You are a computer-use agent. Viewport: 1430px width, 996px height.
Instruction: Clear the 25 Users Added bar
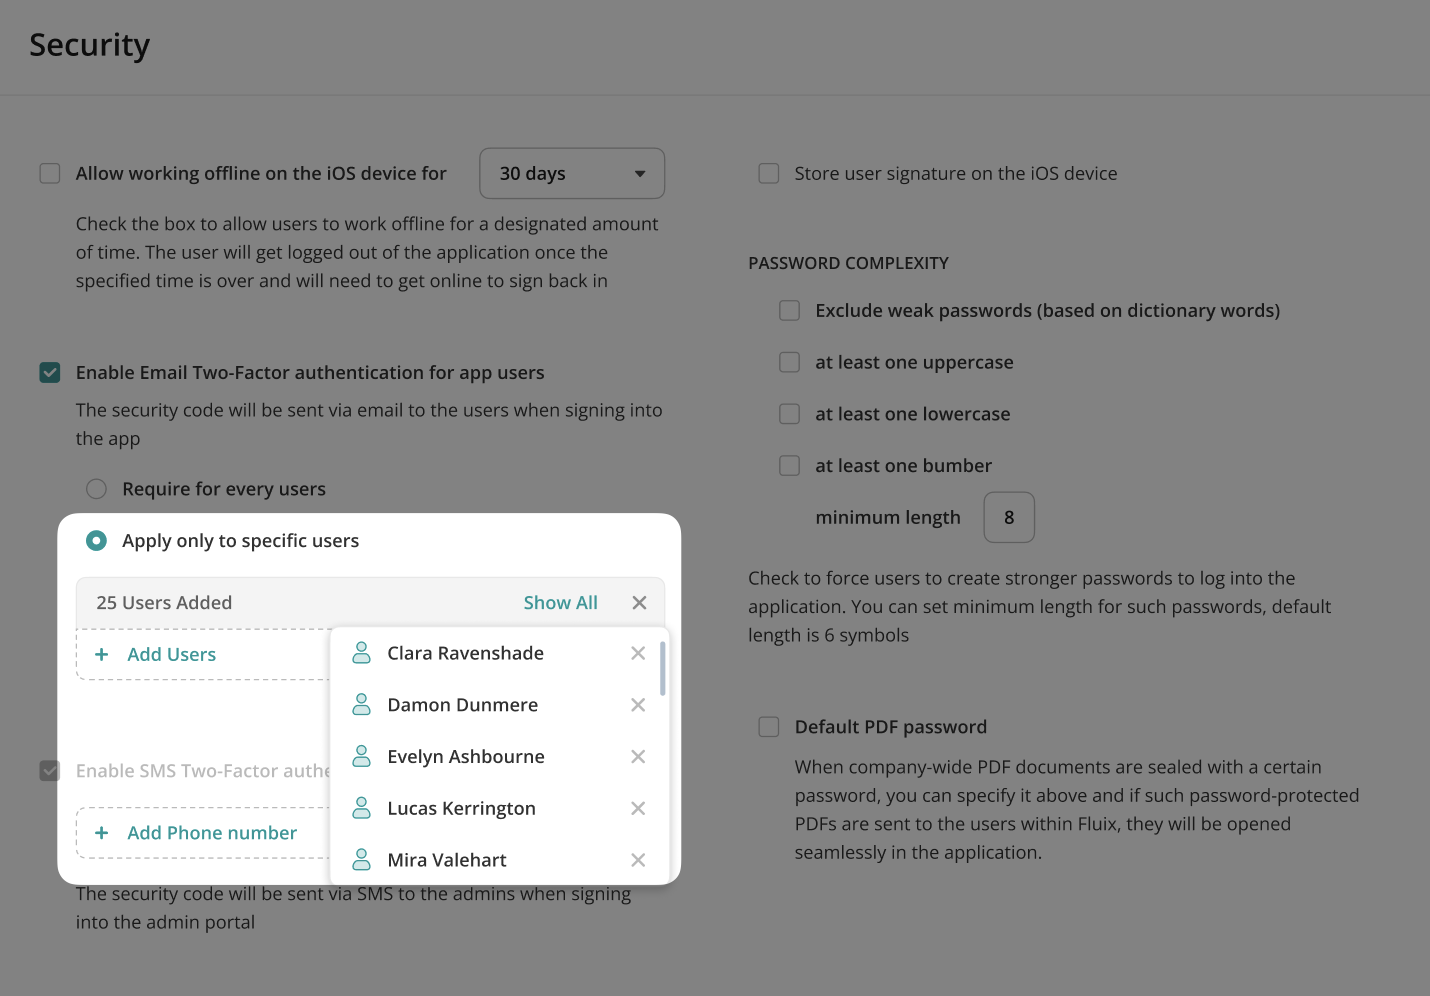(x=640, y=603)
